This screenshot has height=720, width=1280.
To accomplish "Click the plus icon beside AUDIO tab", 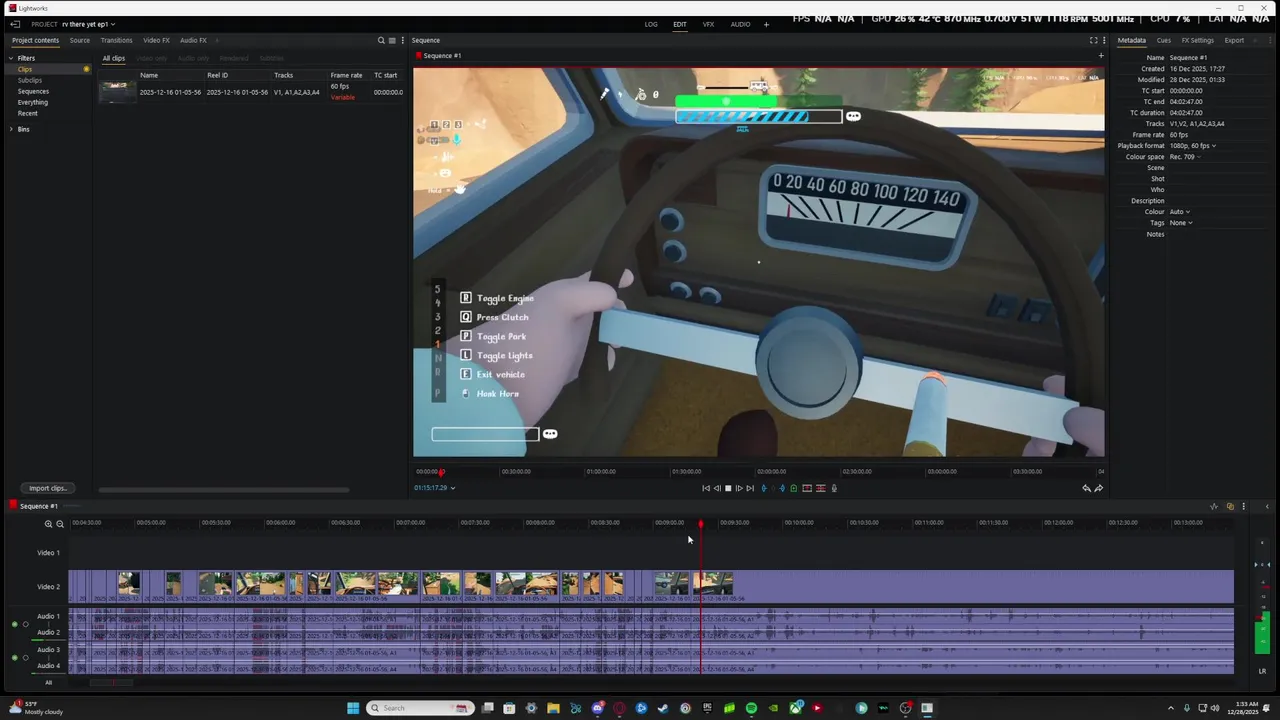I will point(767,24).
